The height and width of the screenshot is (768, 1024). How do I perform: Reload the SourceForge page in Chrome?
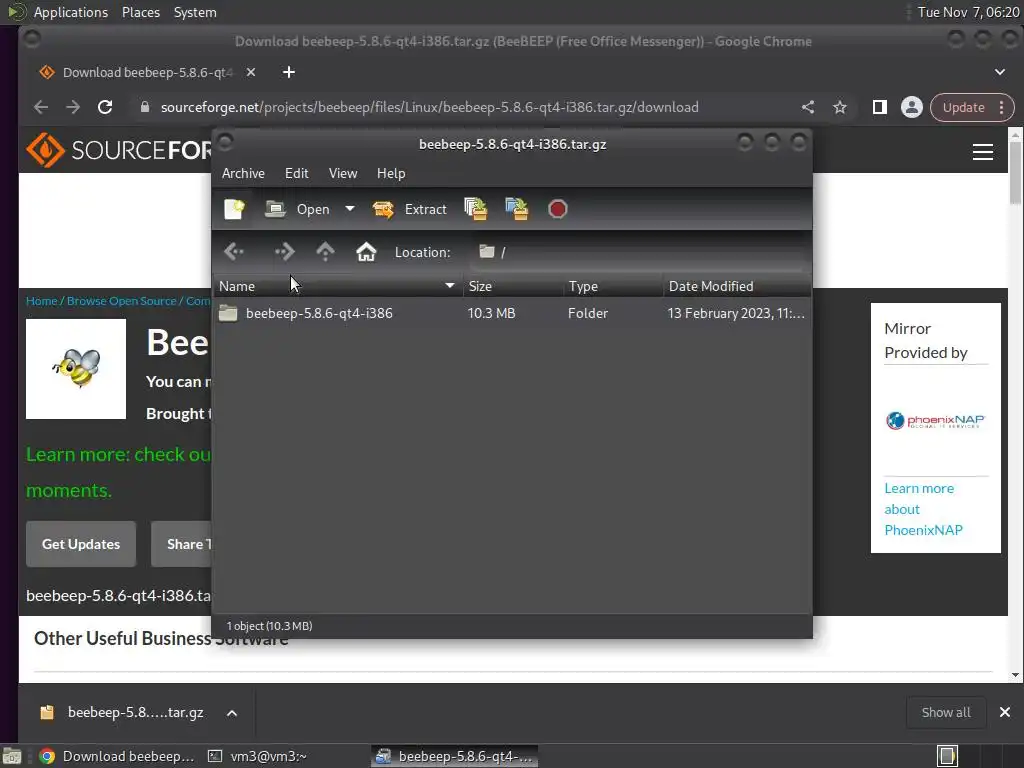[x=105, y=107]
